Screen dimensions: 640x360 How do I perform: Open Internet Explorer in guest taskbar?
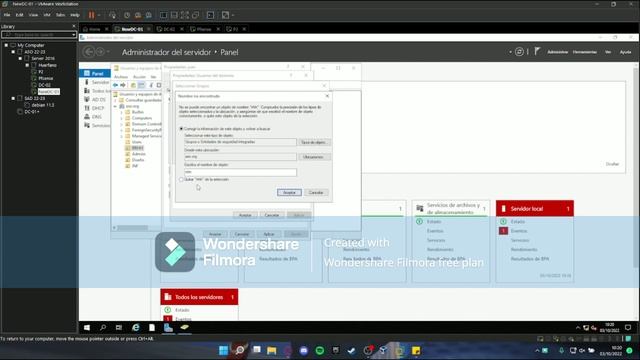(136, 327)
